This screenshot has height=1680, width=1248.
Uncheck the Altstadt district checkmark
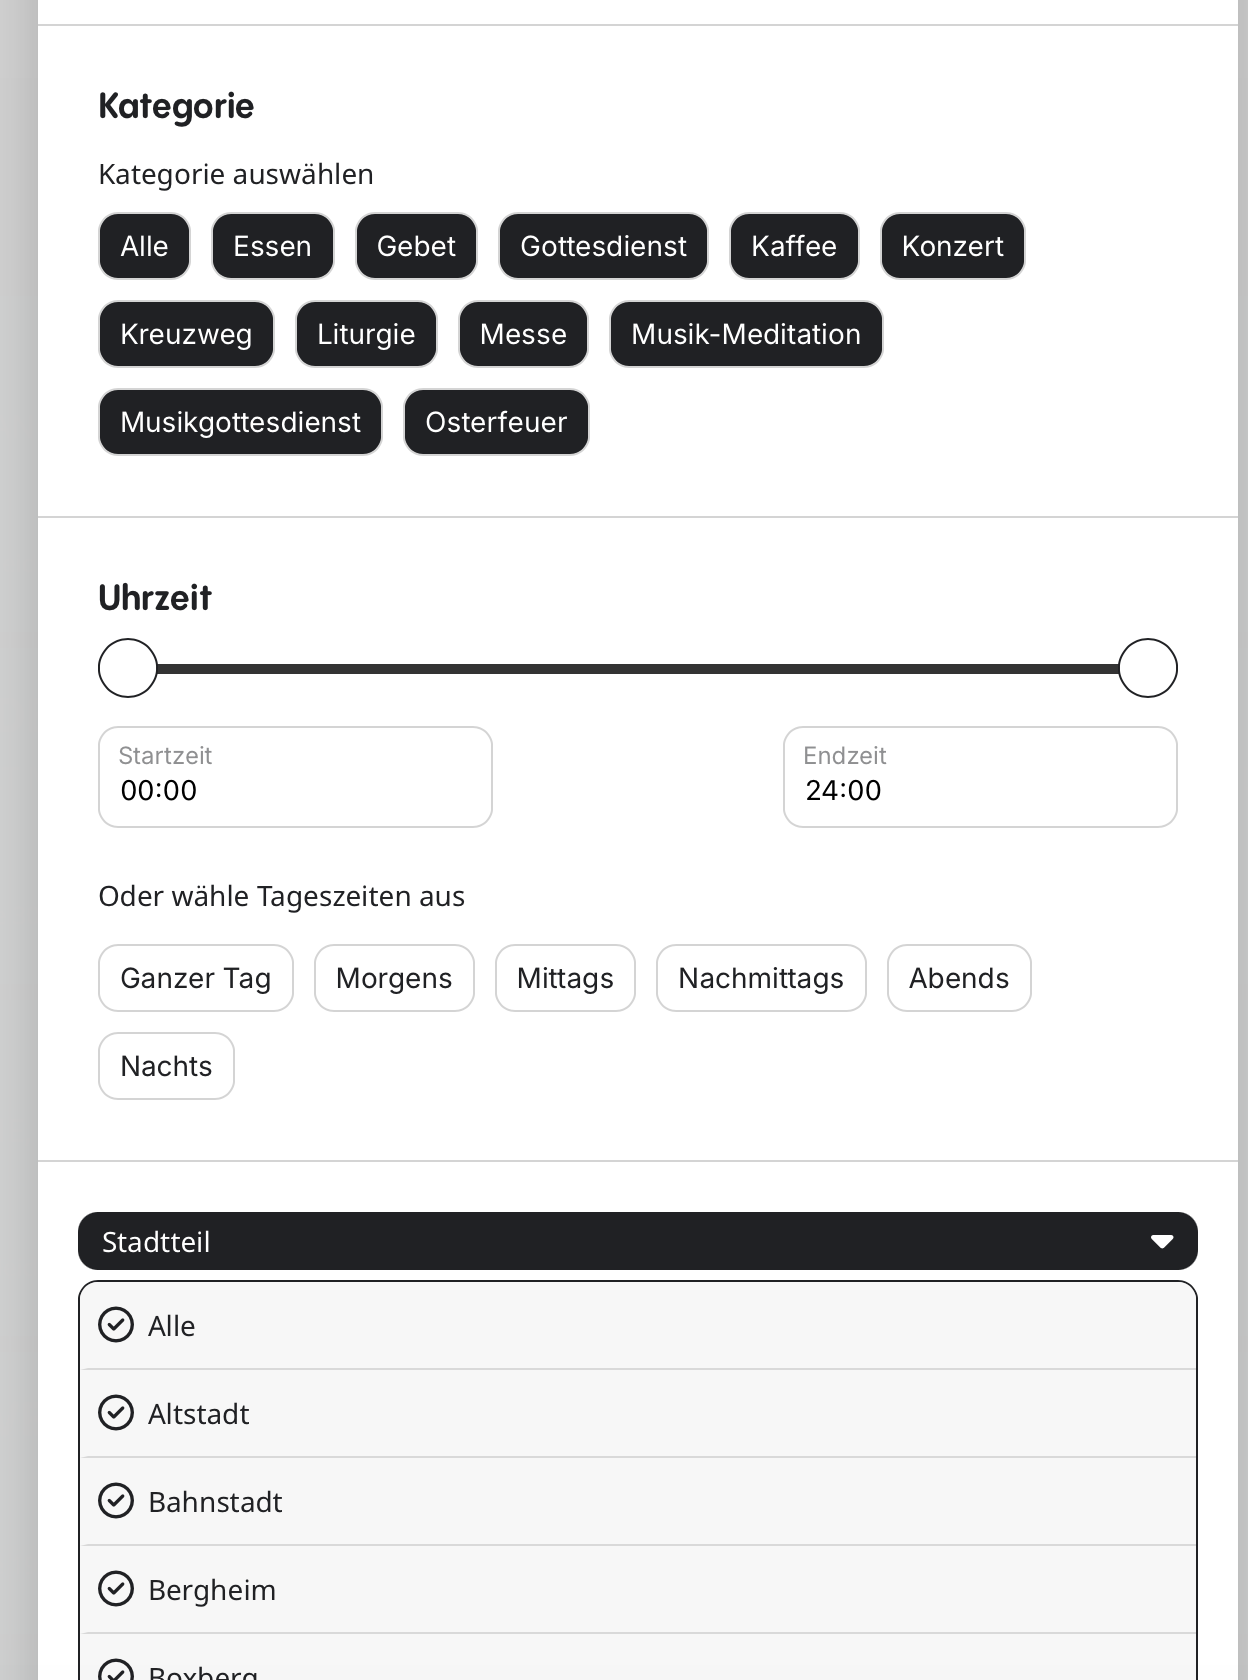point(116,1413)
